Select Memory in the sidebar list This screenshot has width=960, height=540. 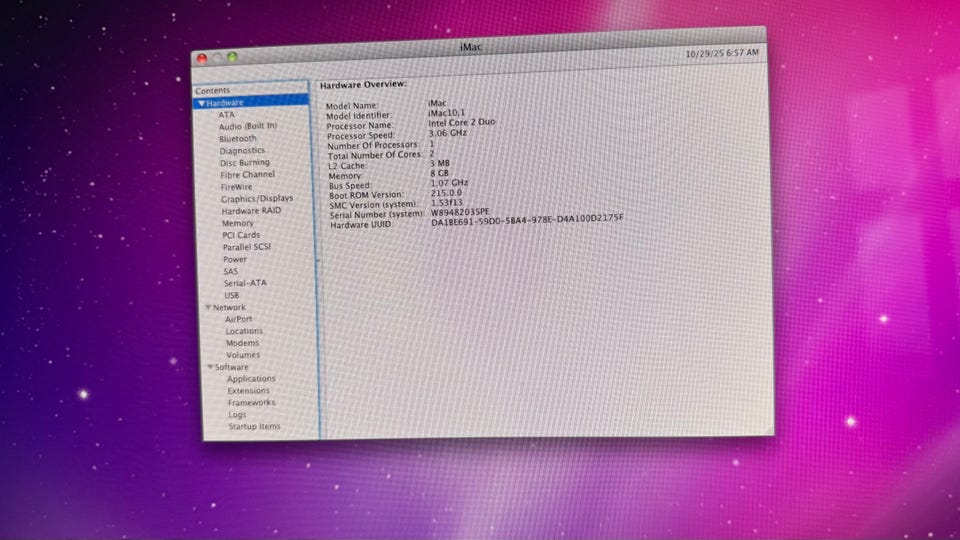coord(238,223)
